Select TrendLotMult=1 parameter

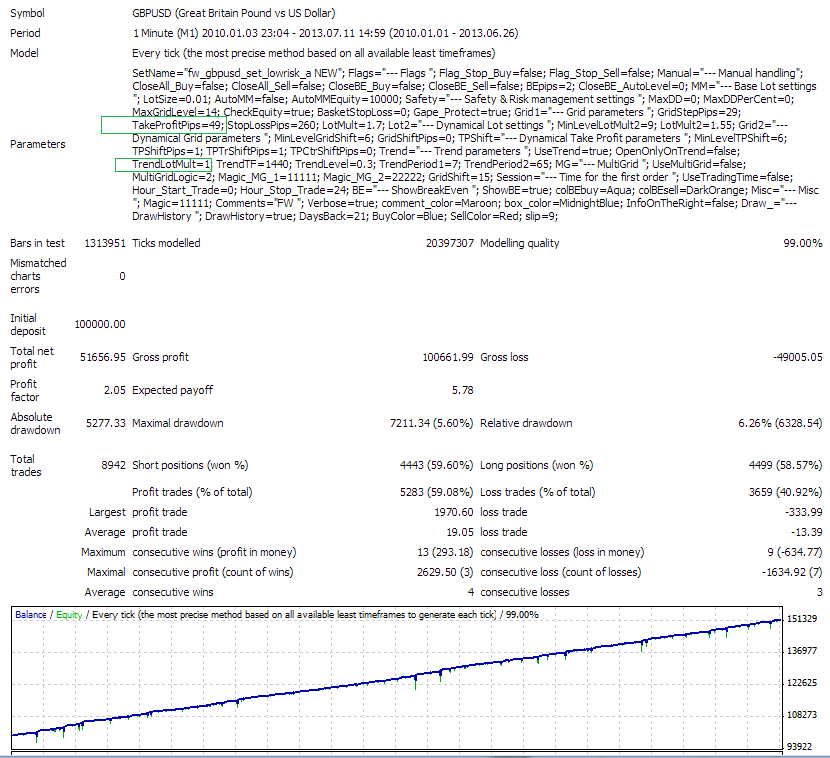[x=172, y=164]
